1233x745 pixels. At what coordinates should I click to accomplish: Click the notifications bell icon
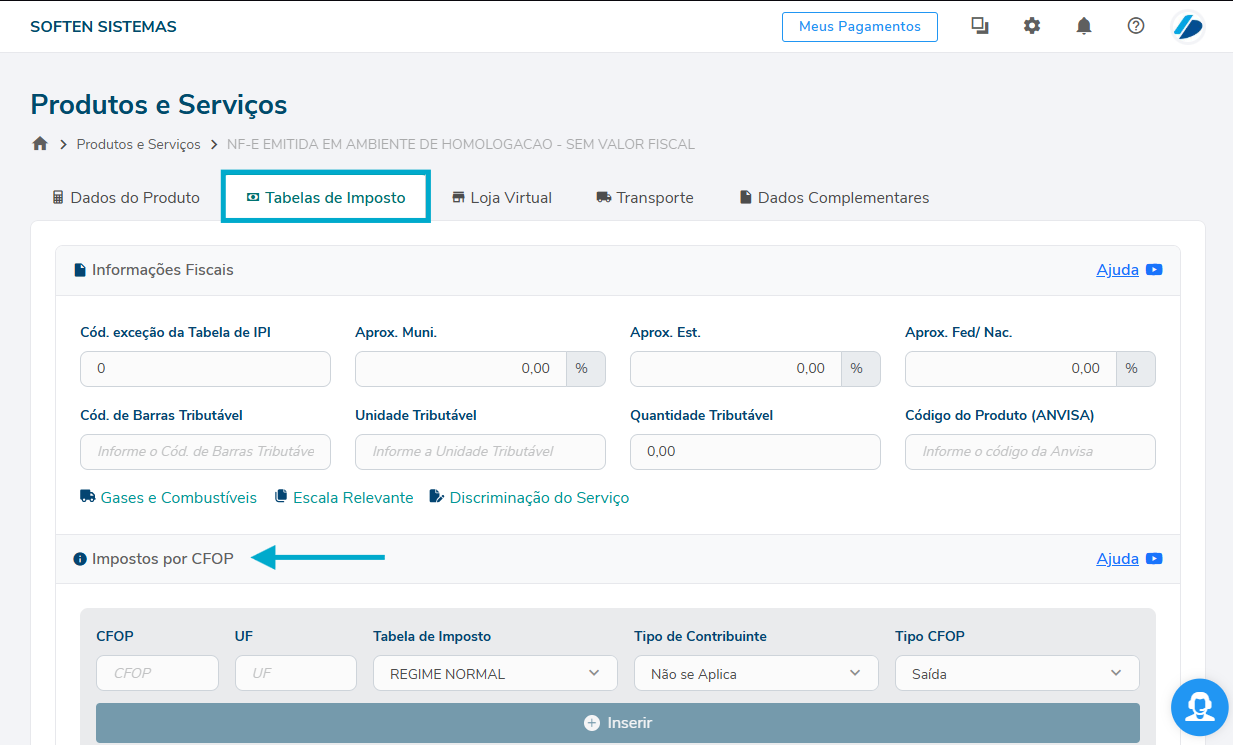pyautogui.click(x=1083, y=27)
